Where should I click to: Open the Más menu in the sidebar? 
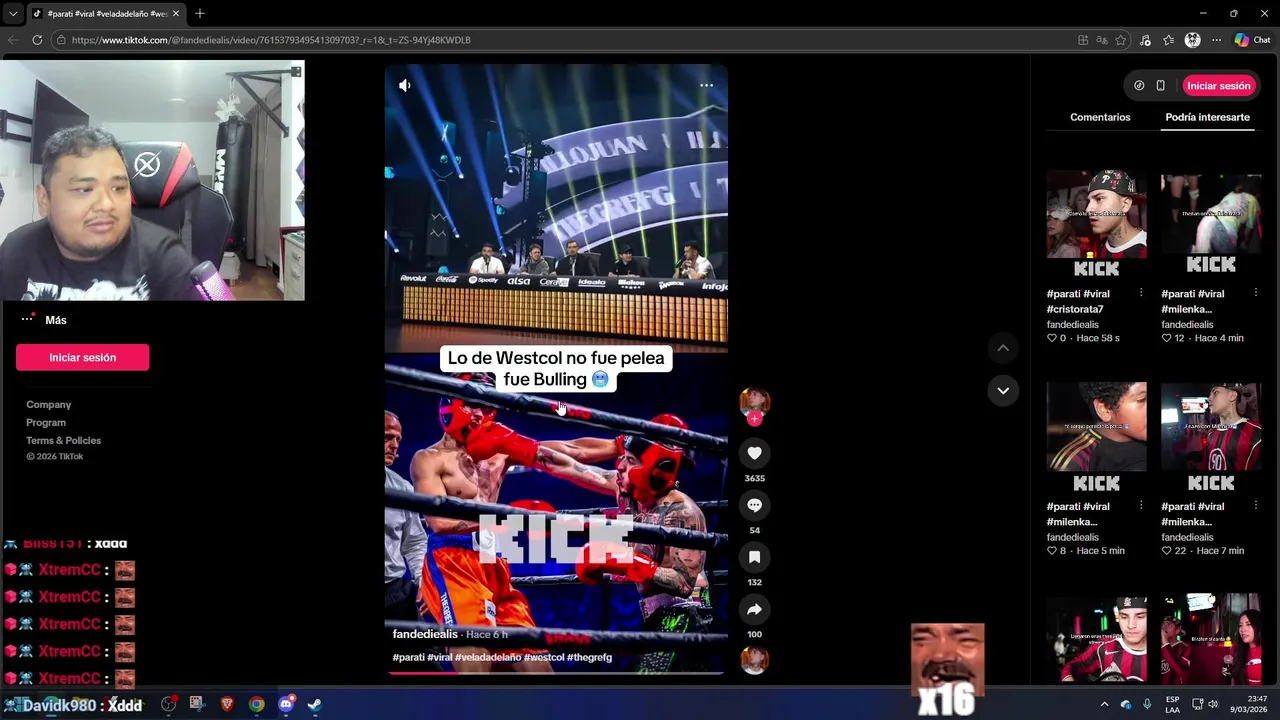tap(44, 320)
